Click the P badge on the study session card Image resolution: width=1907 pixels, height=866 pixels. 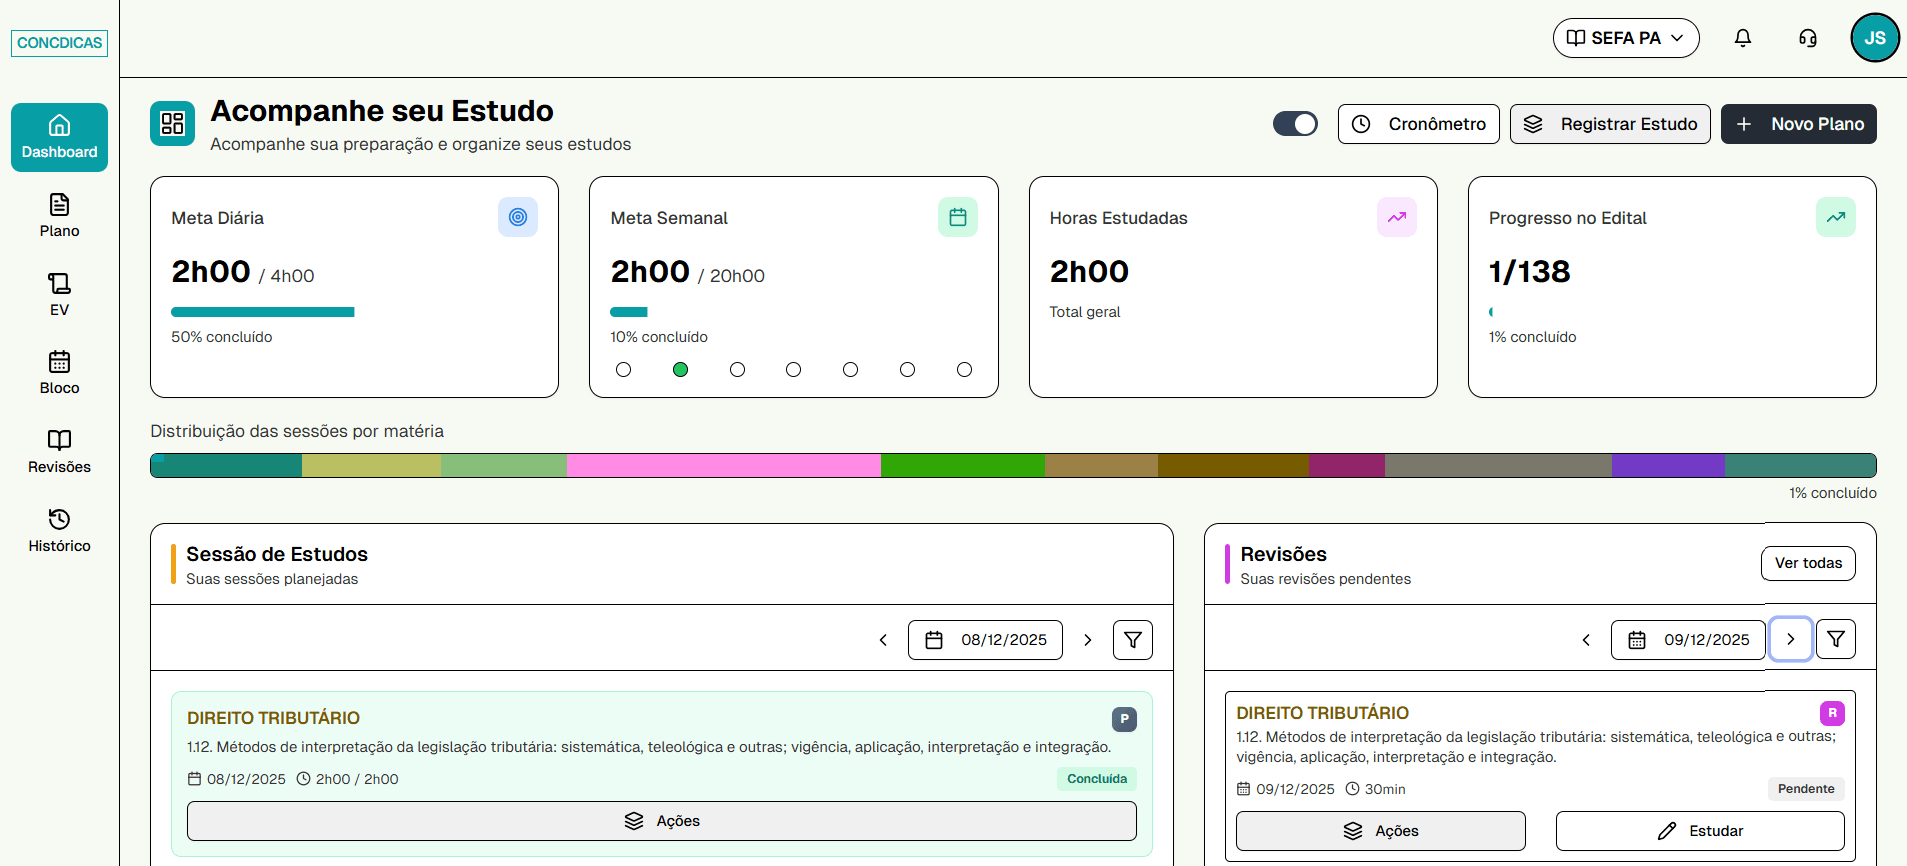[x=1124, y=719]
